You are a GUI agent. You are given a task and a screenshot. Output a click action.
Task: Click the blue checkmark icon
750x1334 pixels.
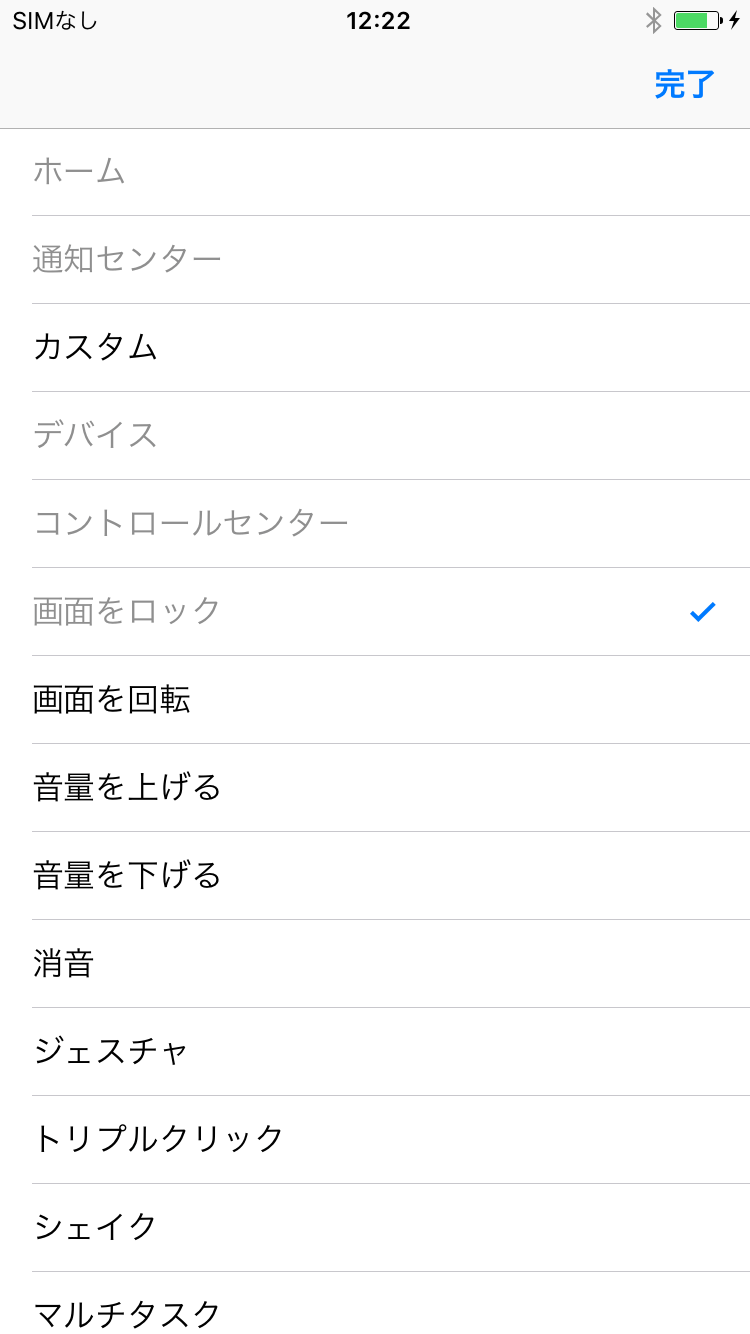(703, 612)
